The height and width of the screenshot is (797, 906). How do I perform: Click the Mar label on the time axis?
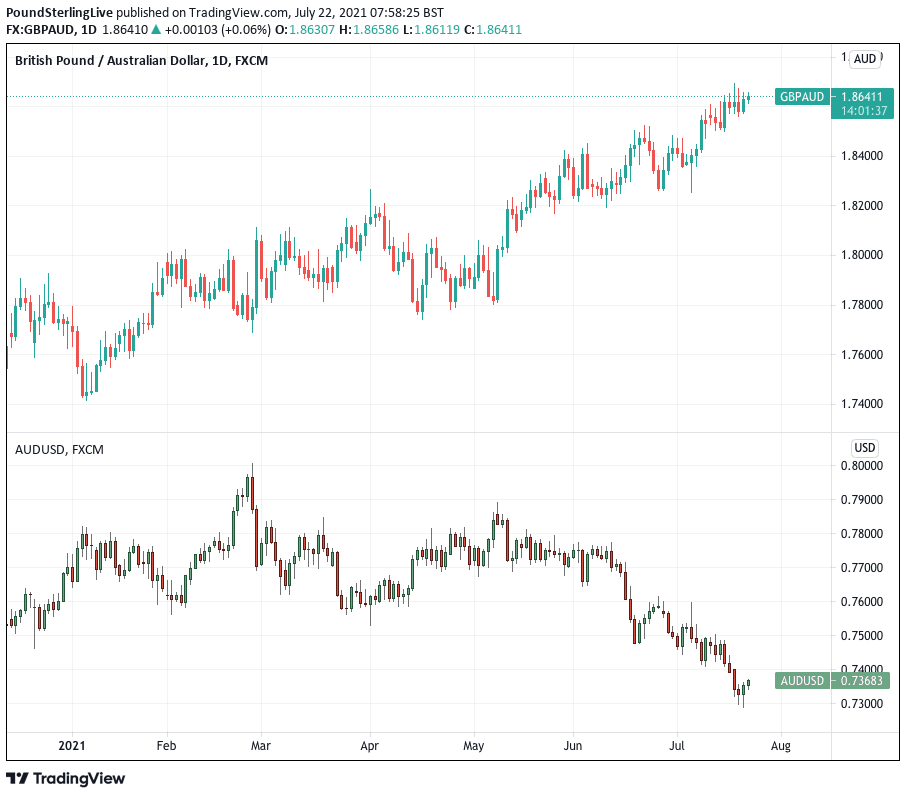[260, 745]
